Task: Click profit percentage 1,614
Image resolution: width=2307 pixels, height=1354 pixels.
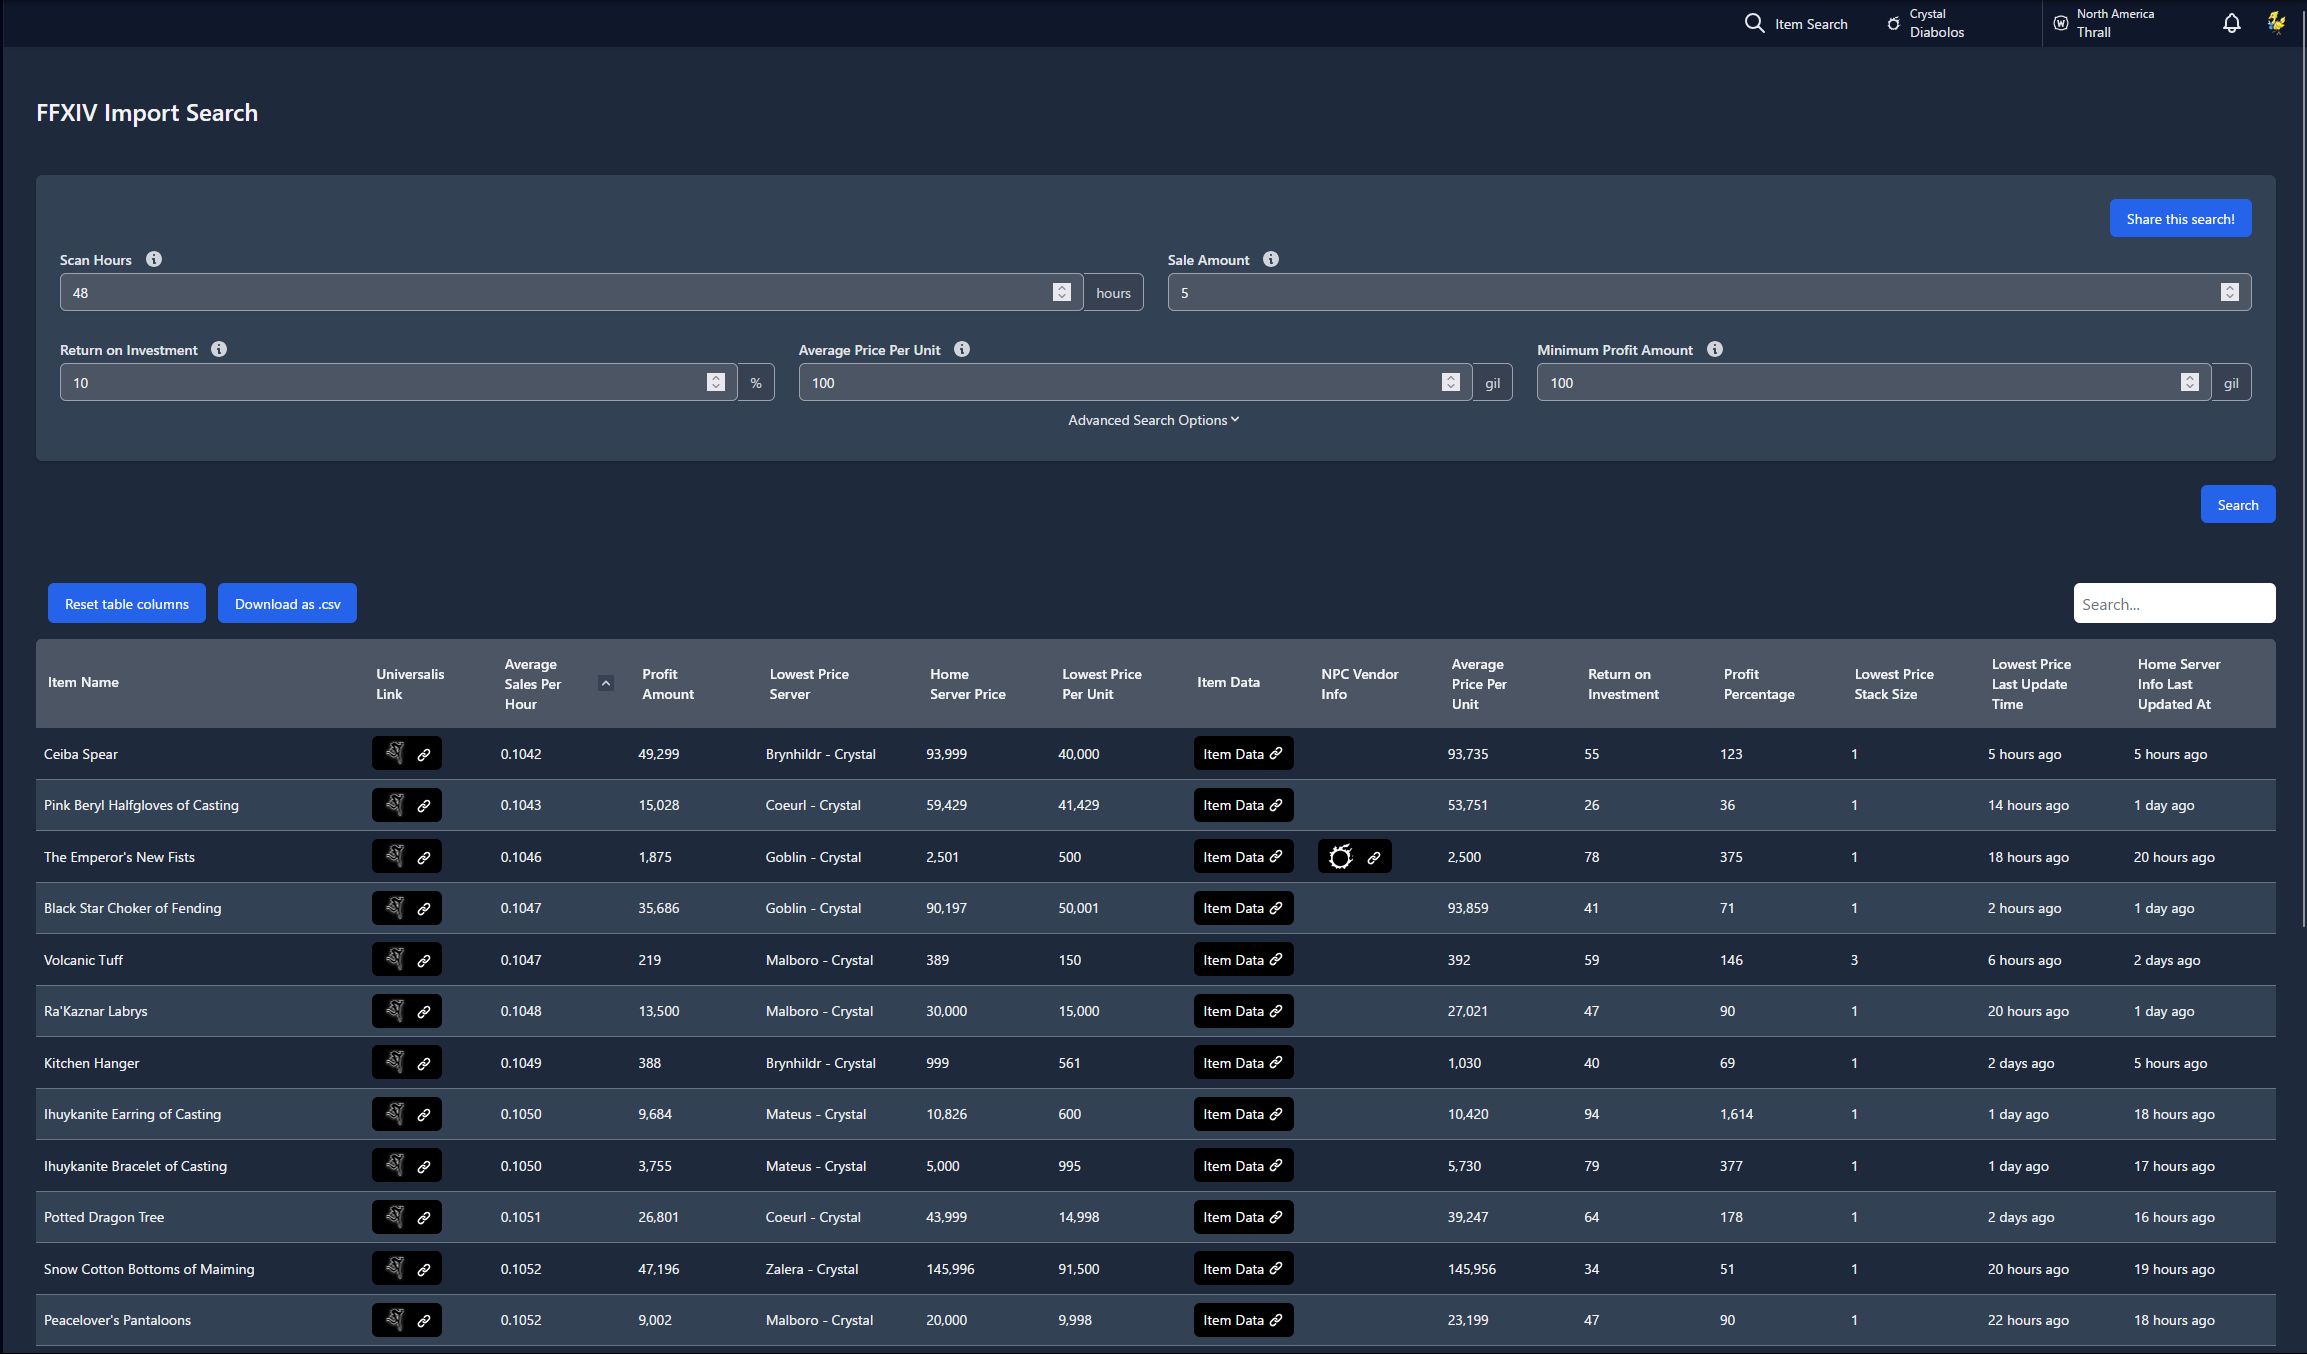Action: 1736,1114
